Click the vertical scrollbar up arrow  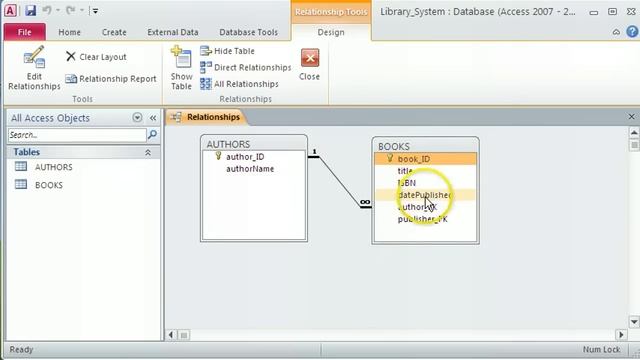pos(633,132)
